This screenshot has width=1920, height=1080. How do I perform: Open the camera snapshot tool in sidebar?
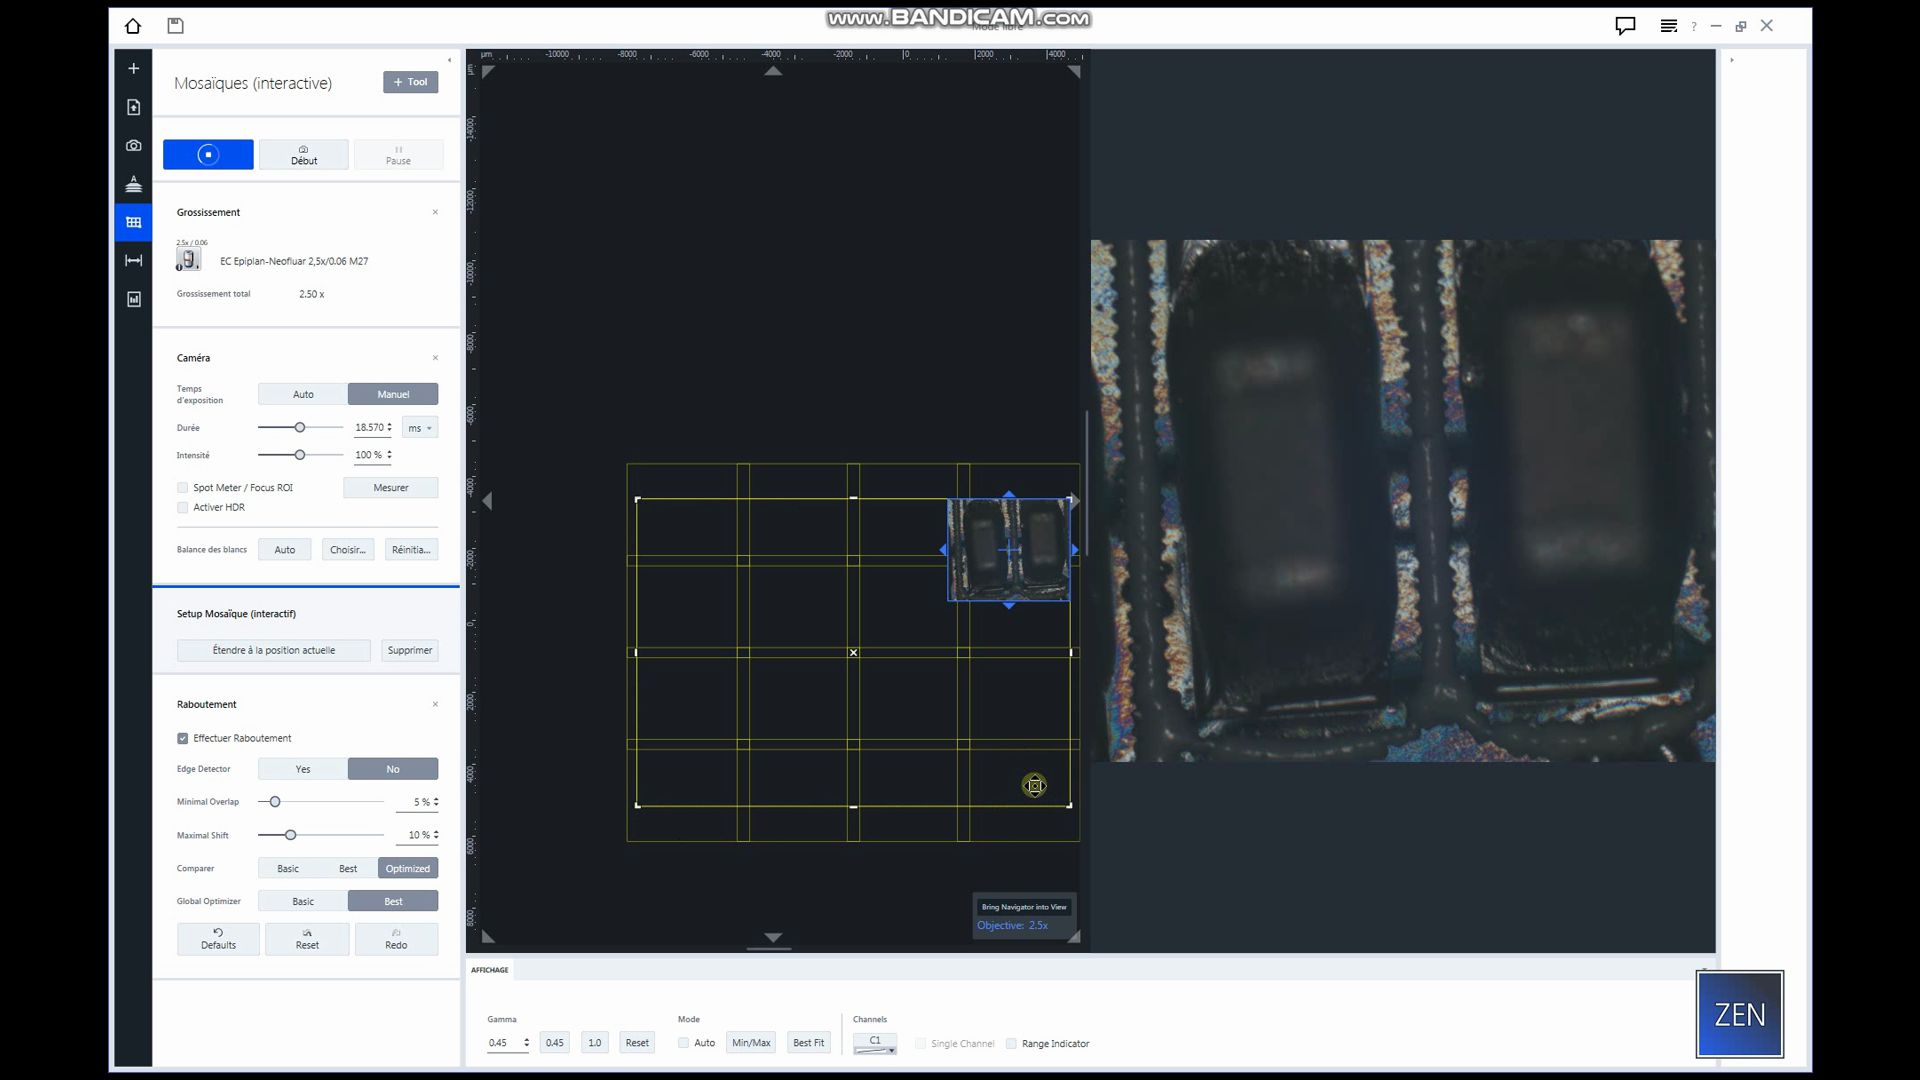(133, 145)
